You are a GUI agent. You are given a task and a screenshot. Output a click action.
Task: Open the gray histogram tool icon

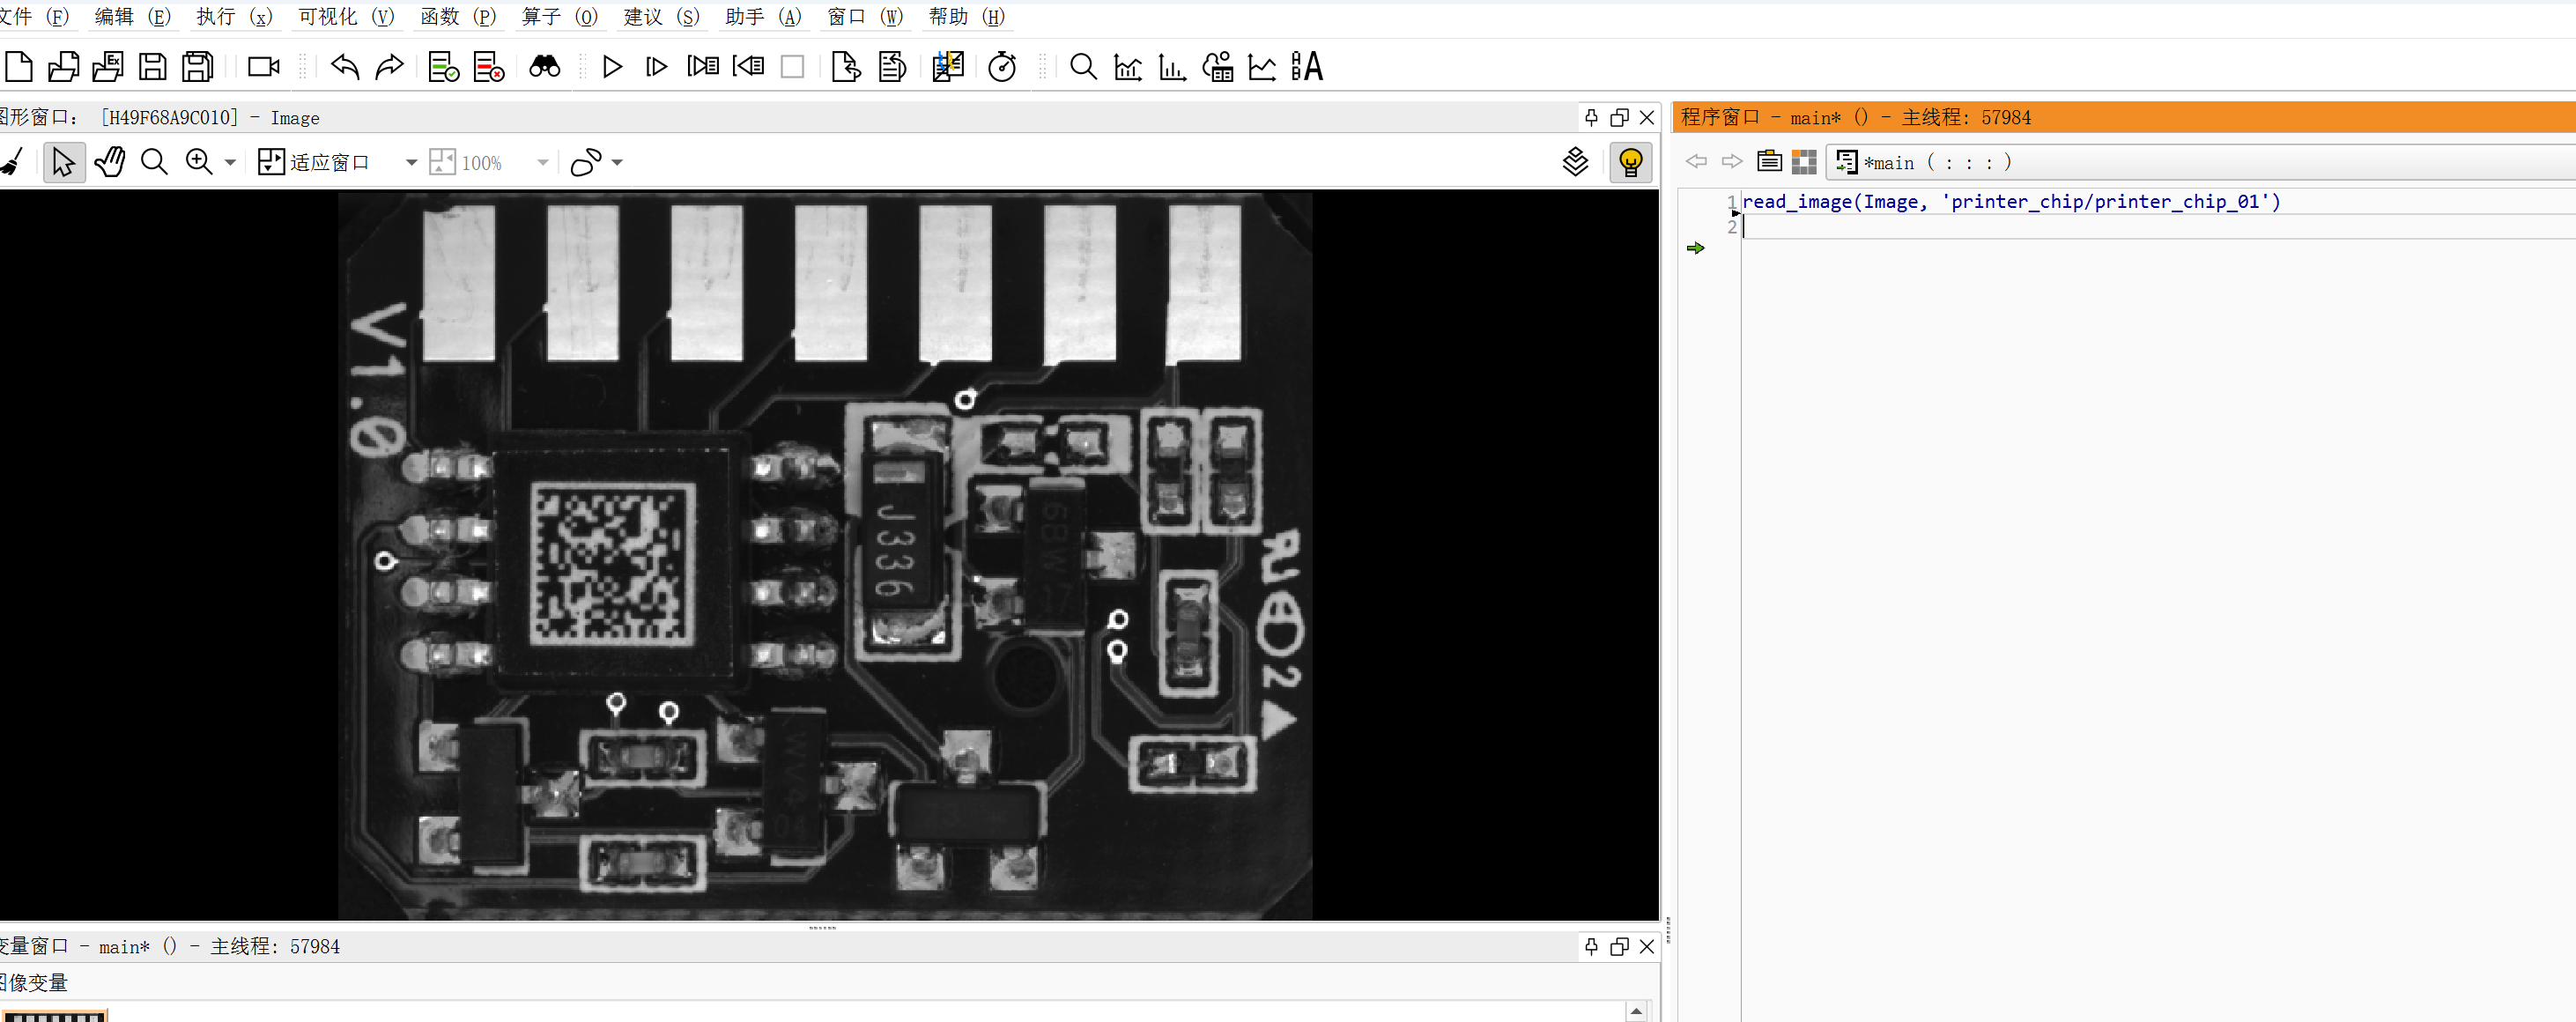[x=1128, y=67]
